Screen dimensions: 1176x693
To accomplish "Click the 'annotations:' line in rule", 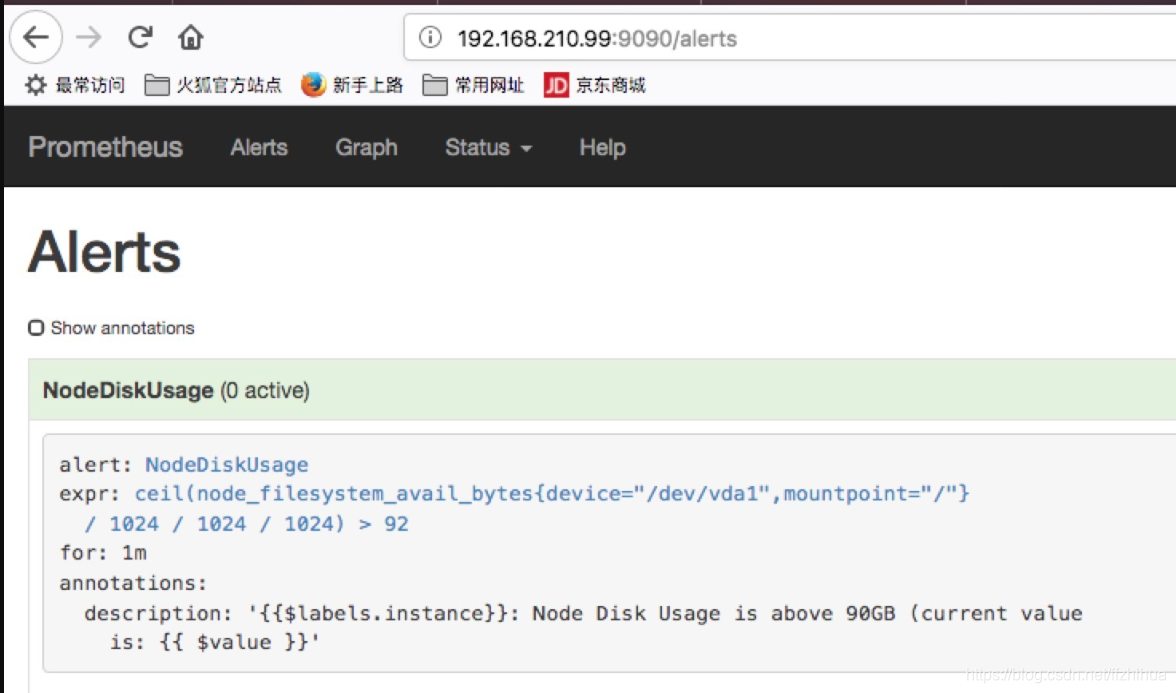I will pos(133,583).
